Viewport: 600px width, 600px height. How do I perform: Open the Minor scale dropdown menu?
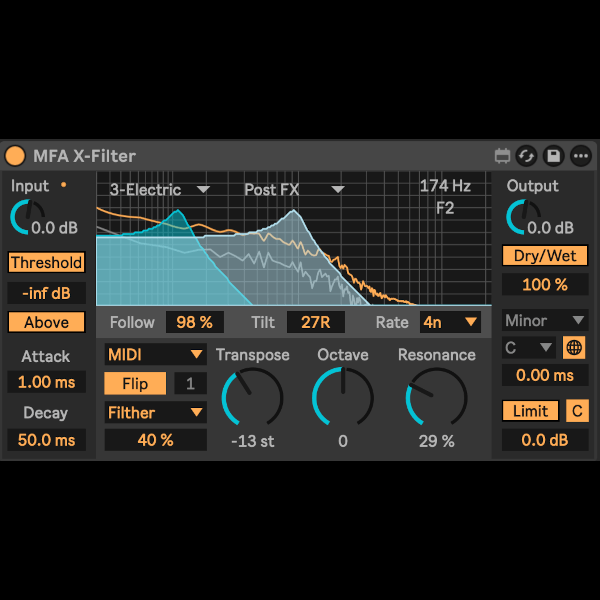coord(545,321)
